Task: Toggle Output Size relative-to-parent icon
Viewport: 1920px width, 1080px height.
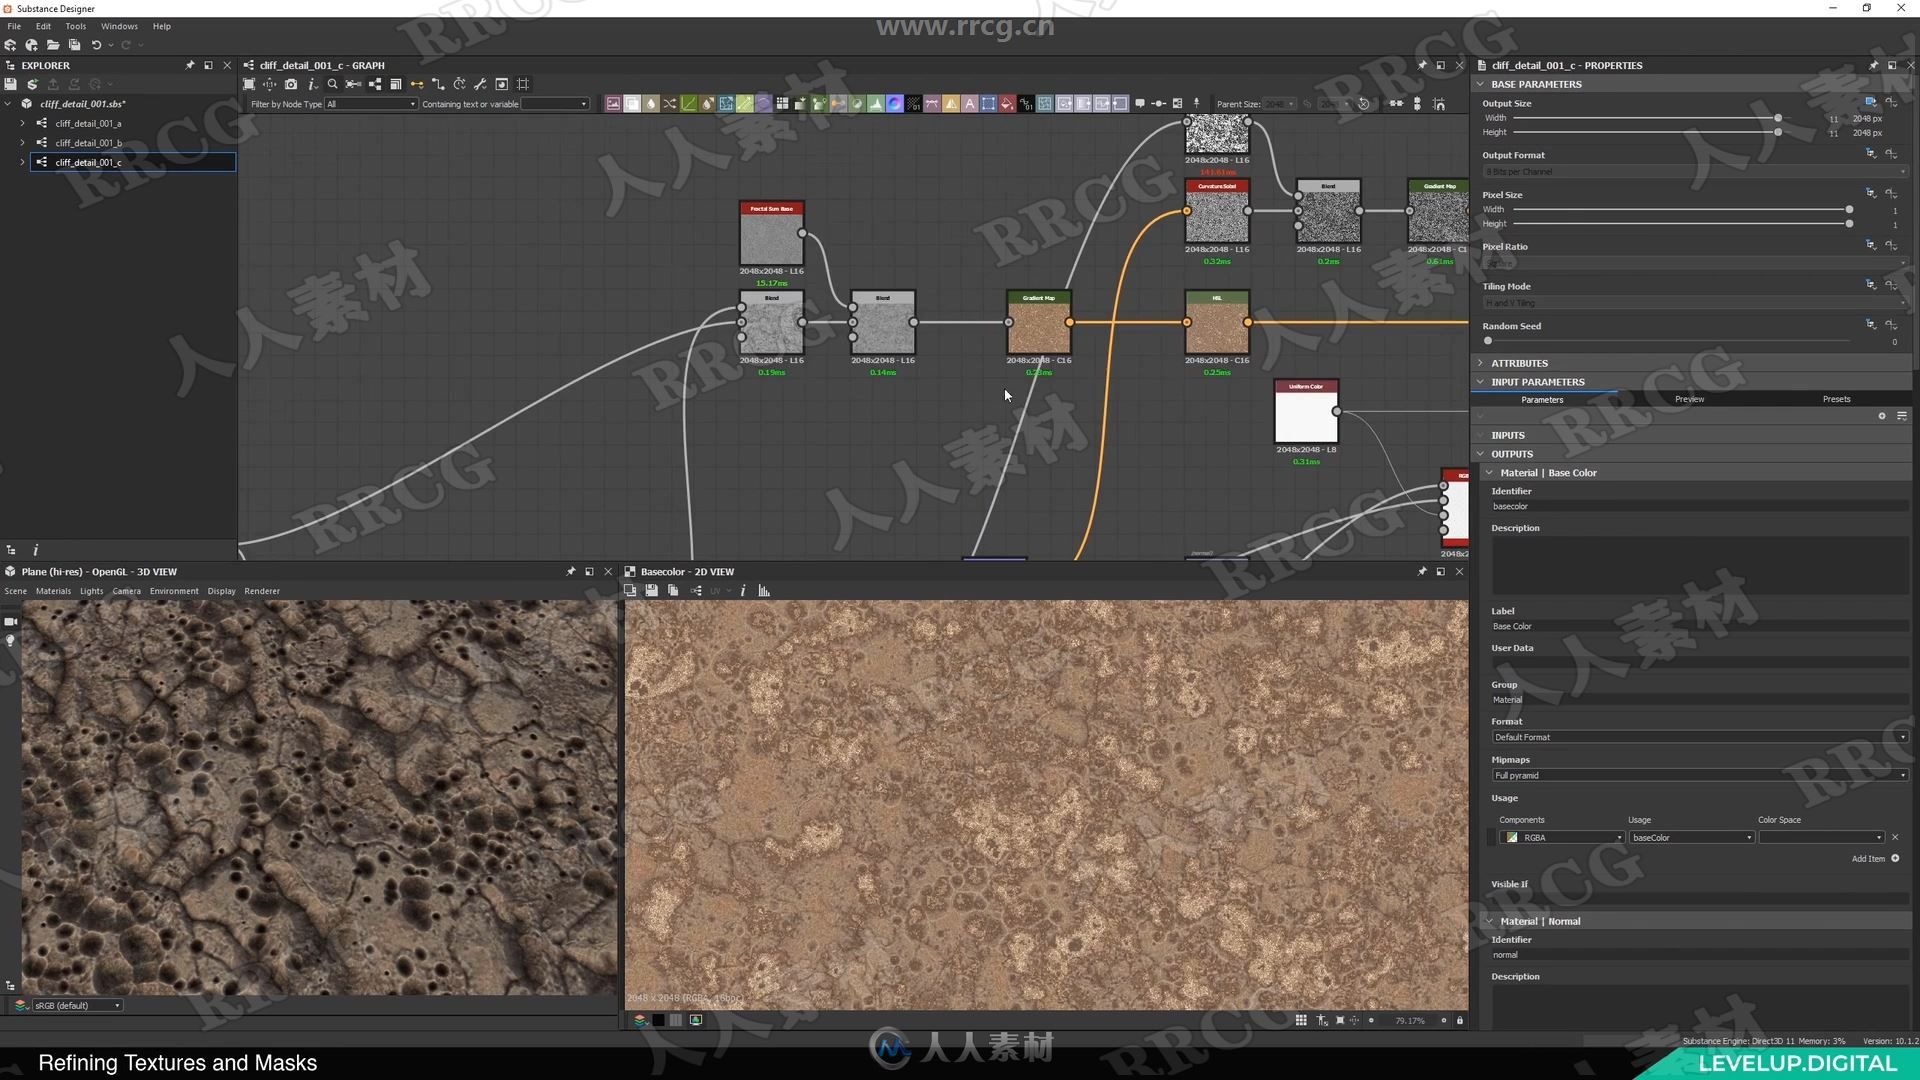Action: click(1870, 102)
